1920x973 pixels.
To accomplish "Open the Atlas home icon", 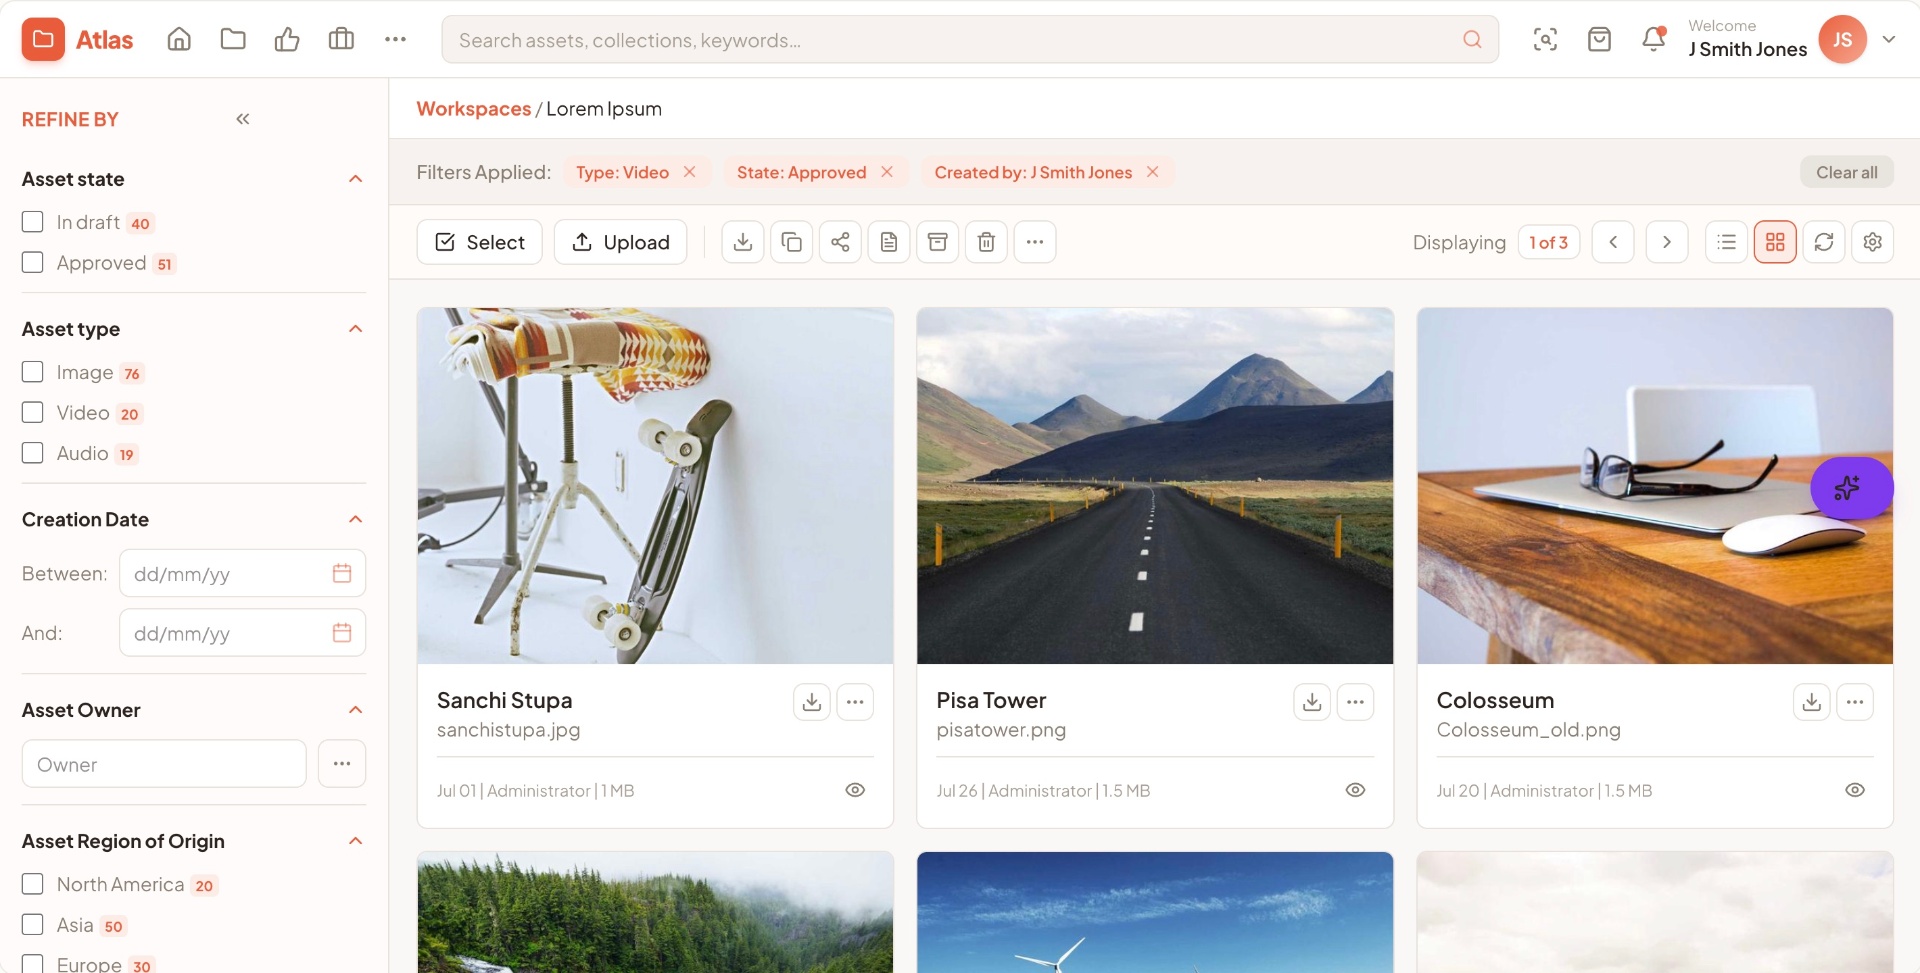I will click(179, 40).
